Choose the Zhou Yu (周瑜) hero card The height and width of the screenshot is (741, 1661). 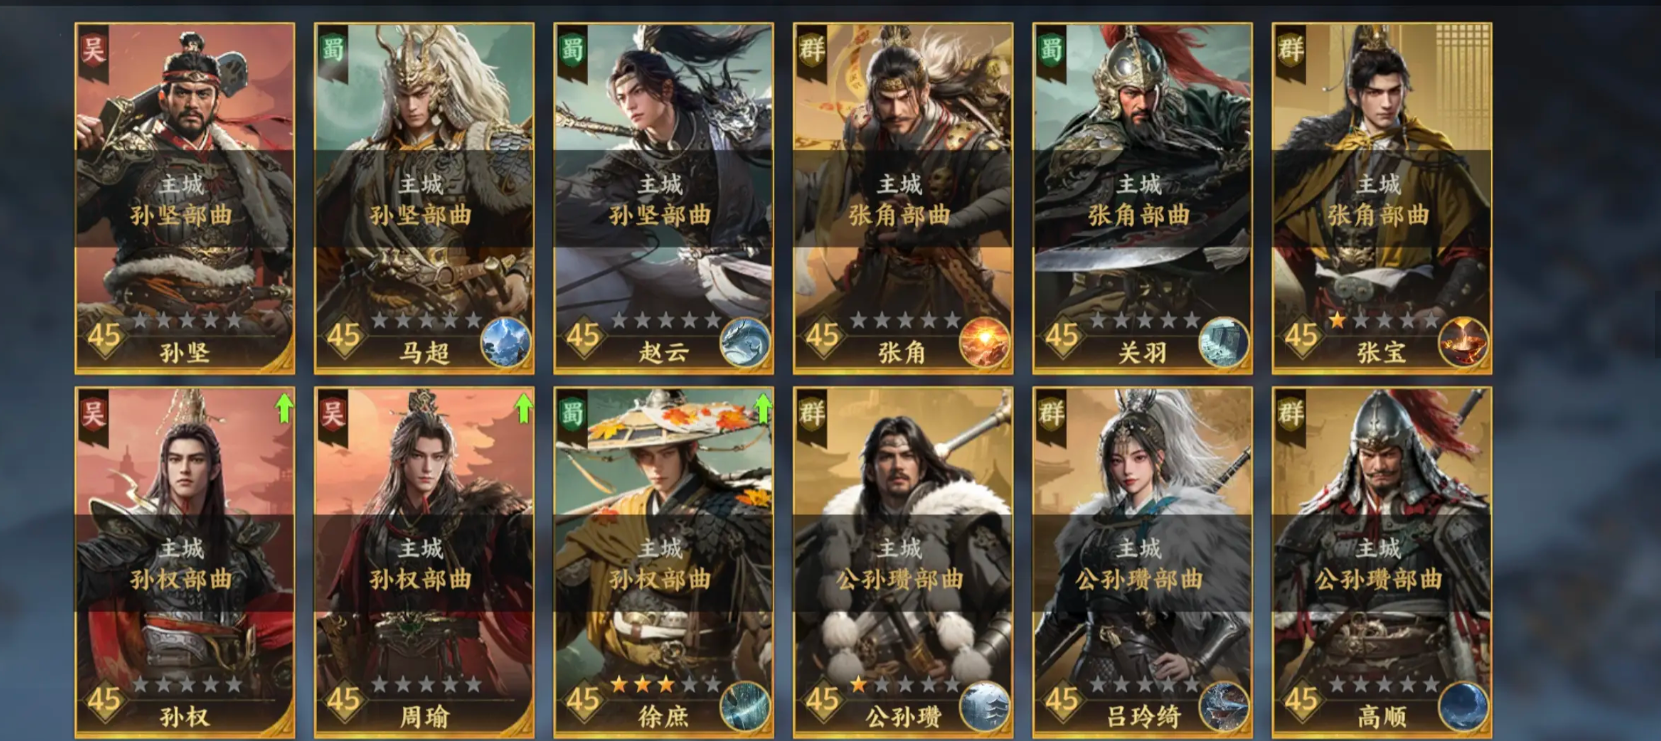point(424,563)
